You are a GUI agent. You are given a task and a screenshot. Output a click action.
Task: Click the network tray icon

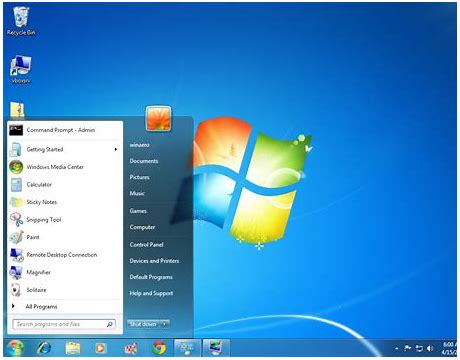(x=419, y=348)
